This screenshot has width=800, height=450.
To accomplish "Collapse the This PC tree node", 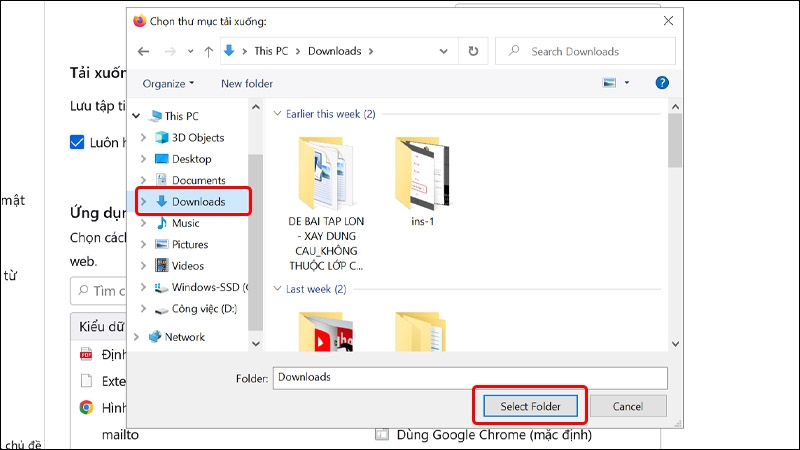I will click(136, 116).
